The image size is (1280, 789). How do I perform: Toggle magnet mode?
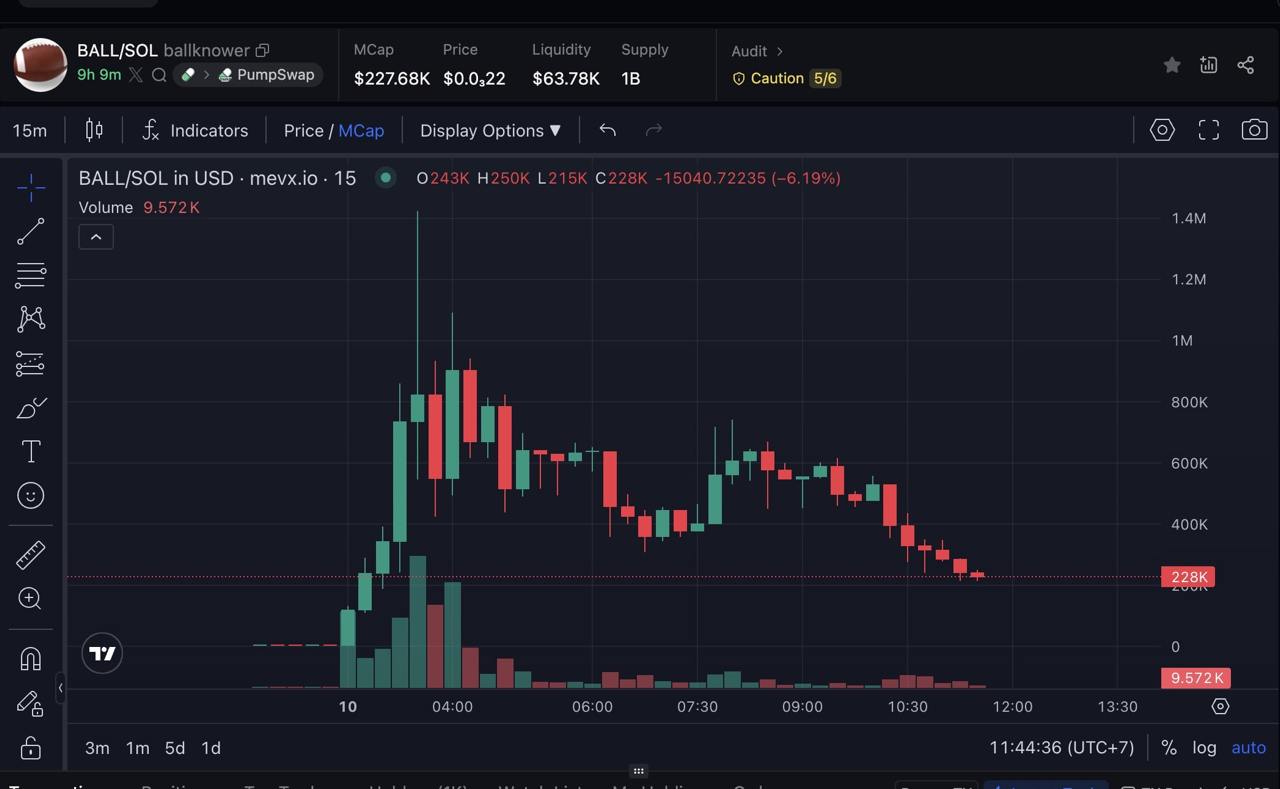pyautogui.click(x=31, y=659)
